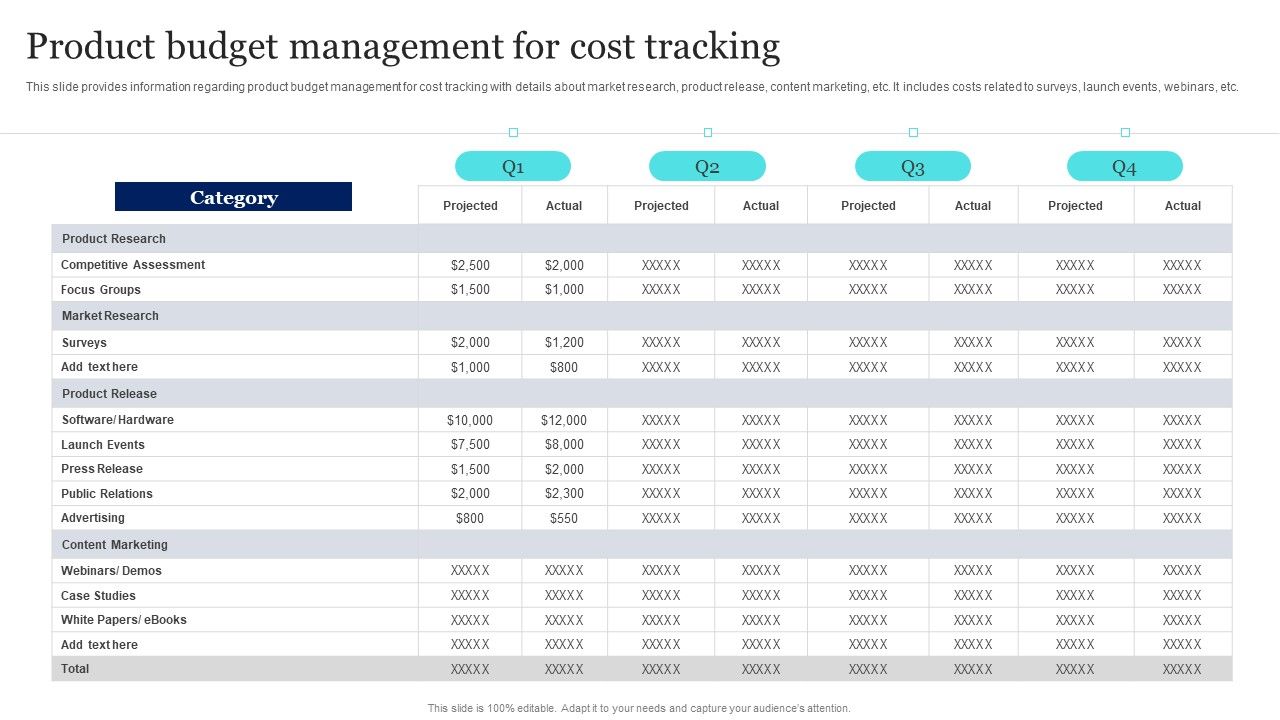Select Software/ Hardware Q1 projected $10,000
1280x720 pixels.
point(470,421)
